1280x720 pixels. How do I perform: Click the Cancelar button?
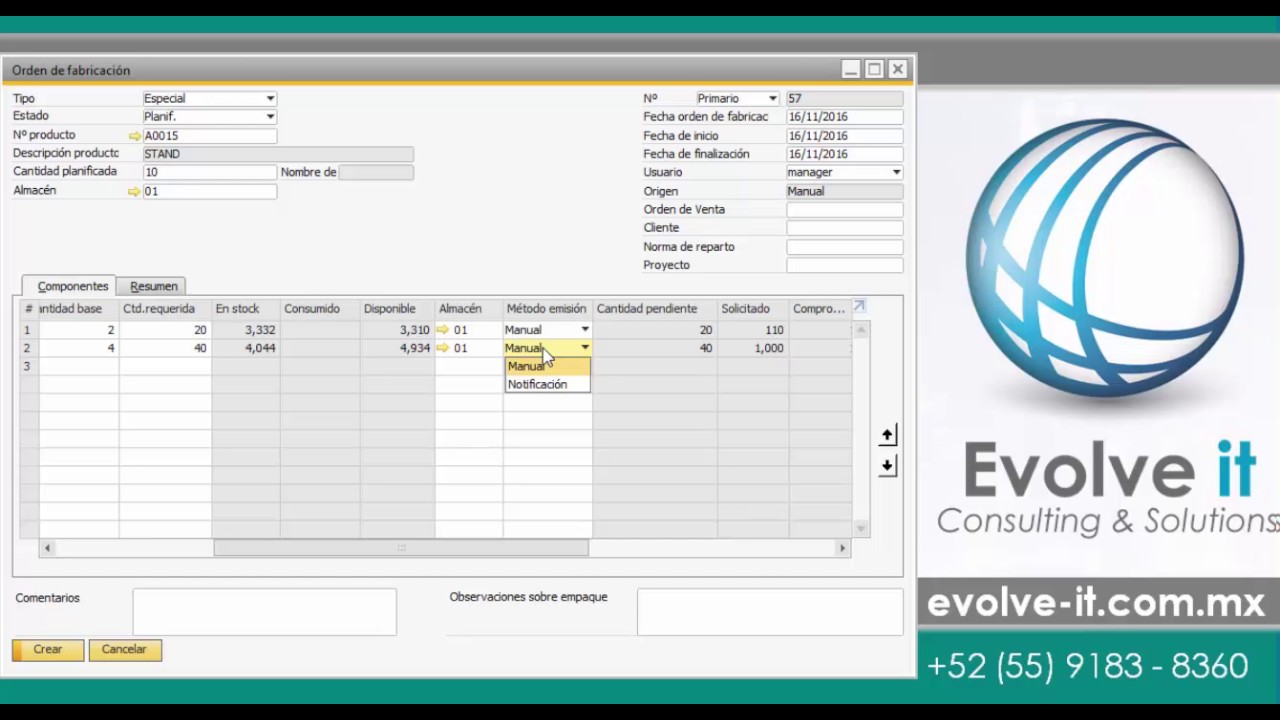click(x=124, y=650)
